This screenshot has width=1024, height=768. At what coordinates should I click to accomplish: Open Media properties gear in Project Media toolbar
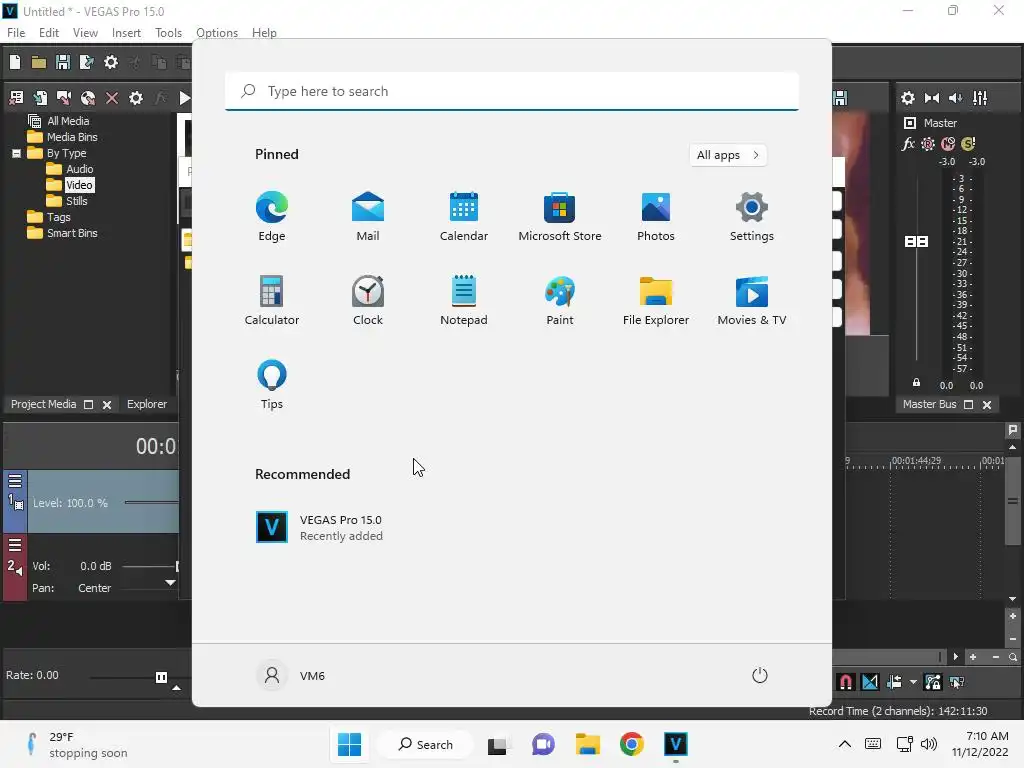(x=136, y=98)
